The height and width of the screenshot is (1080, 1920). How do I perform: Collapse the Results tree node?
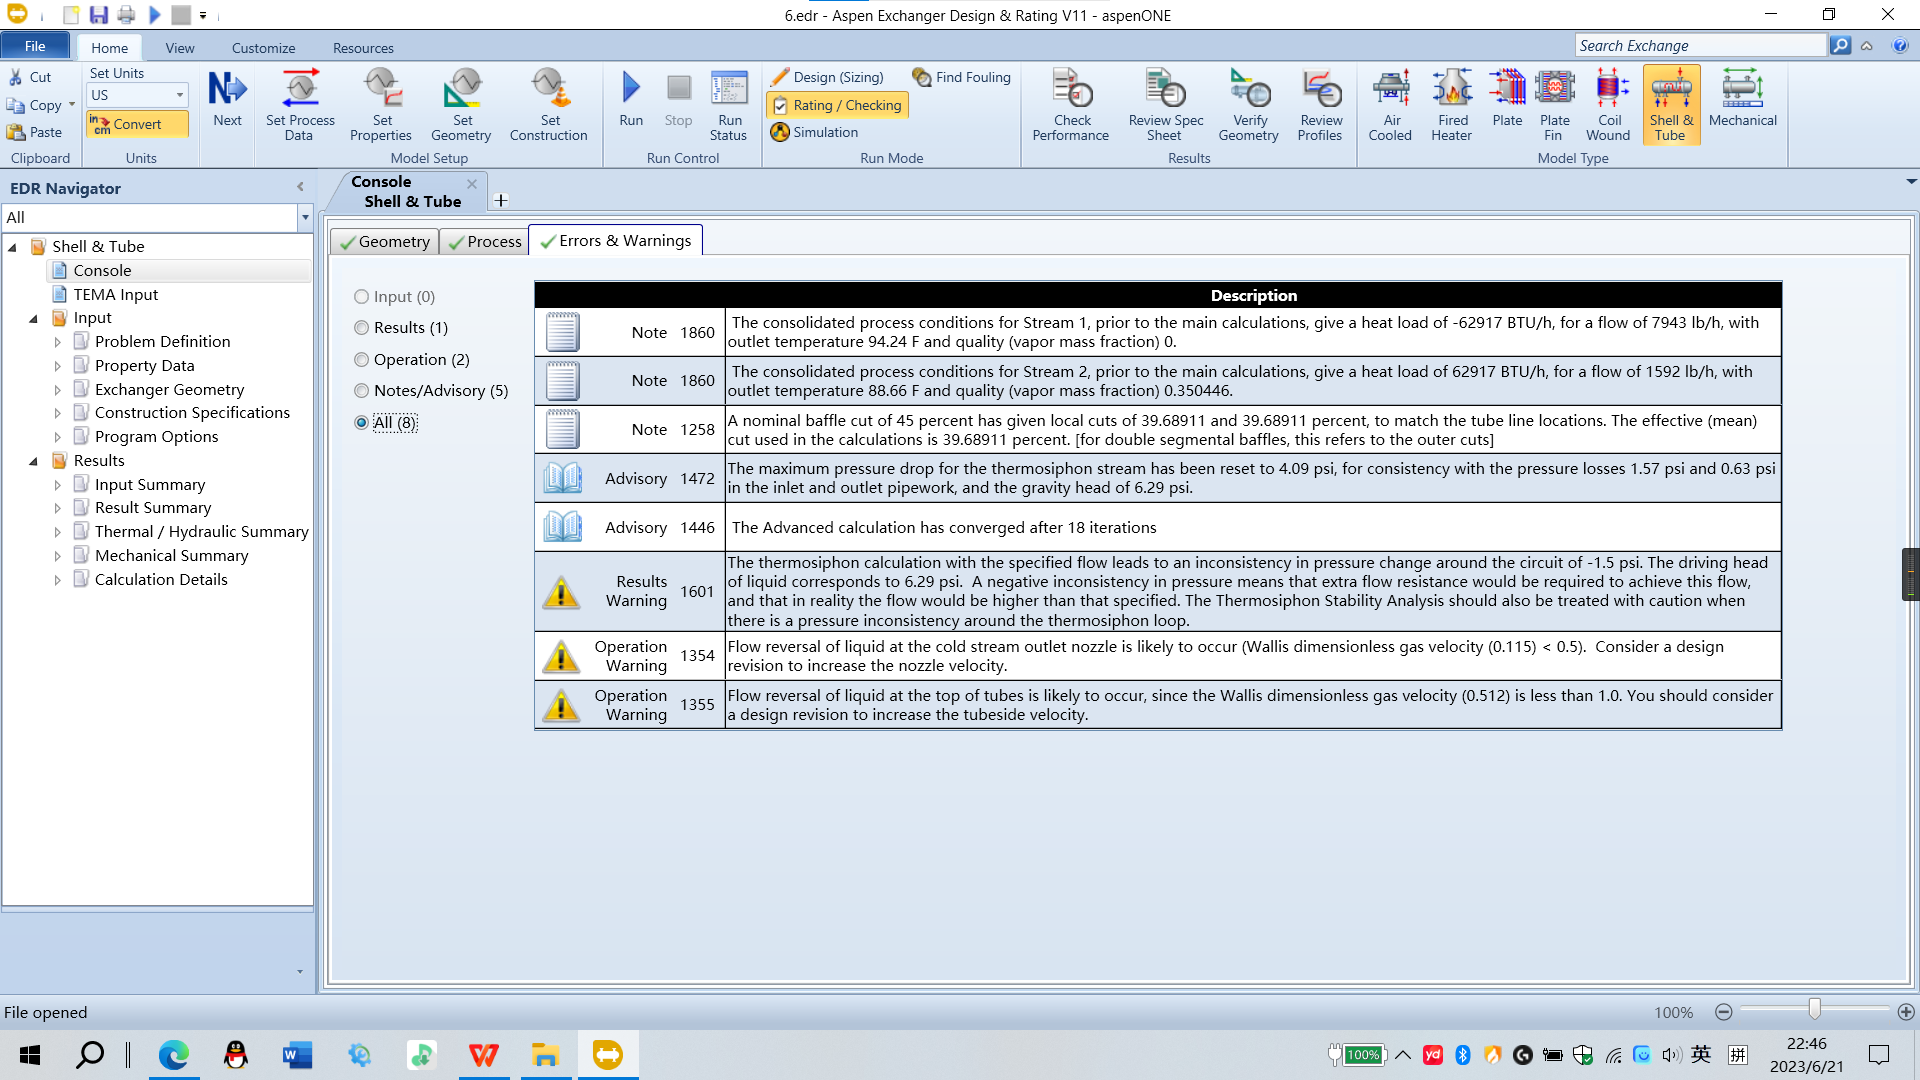33,461
